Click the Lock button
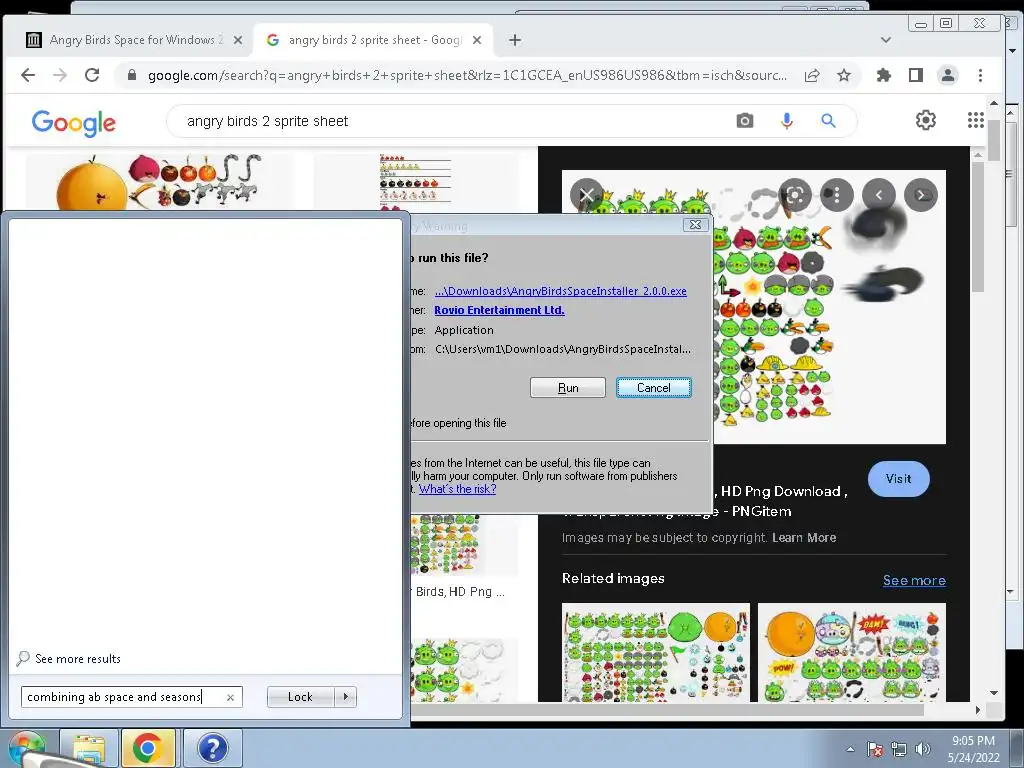The height and width of the screenshot is (768, 1024). tap(300, 697)
